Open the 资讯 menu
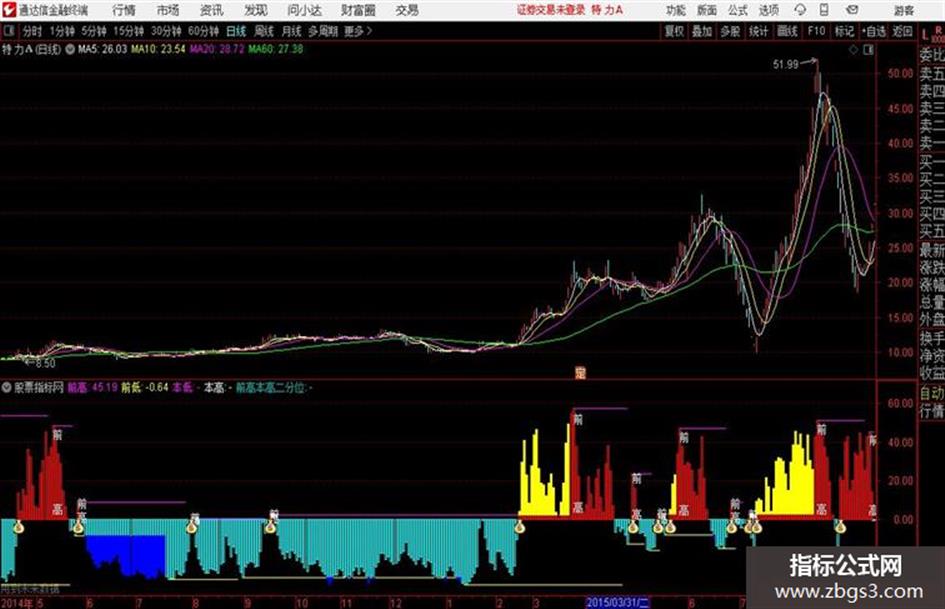This screenshot has width=945, height=609. (x=212, y=10)
